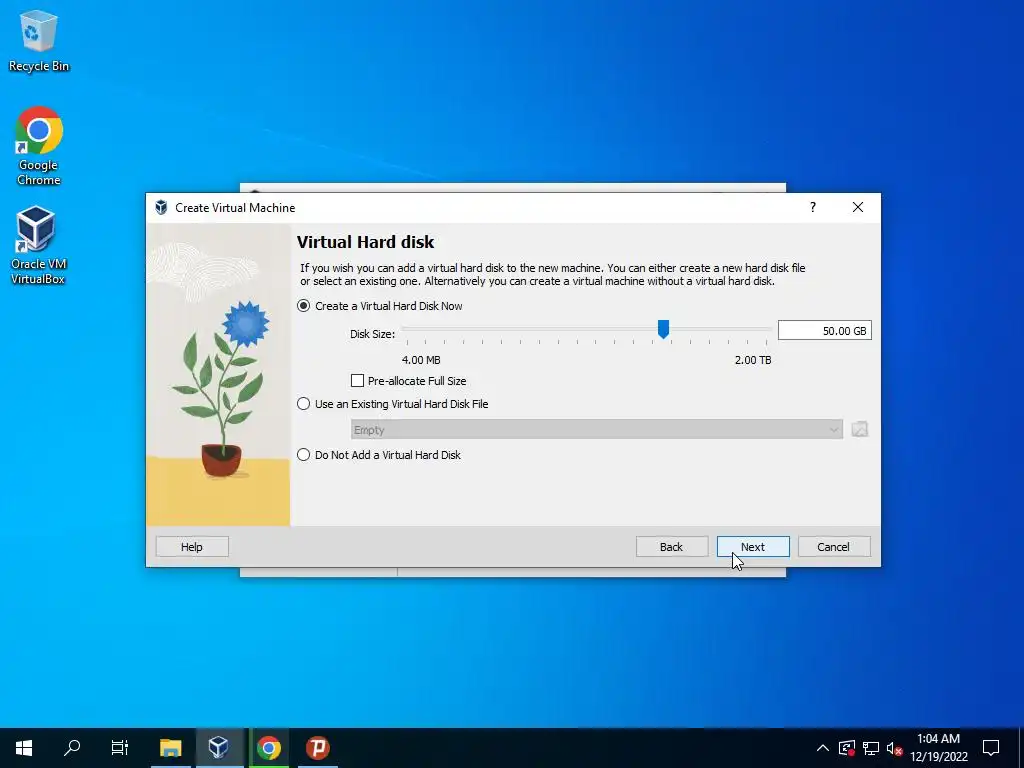Click Next to continue the wizard
This screenshot has width=1024, height=768.
pos(753,547)
